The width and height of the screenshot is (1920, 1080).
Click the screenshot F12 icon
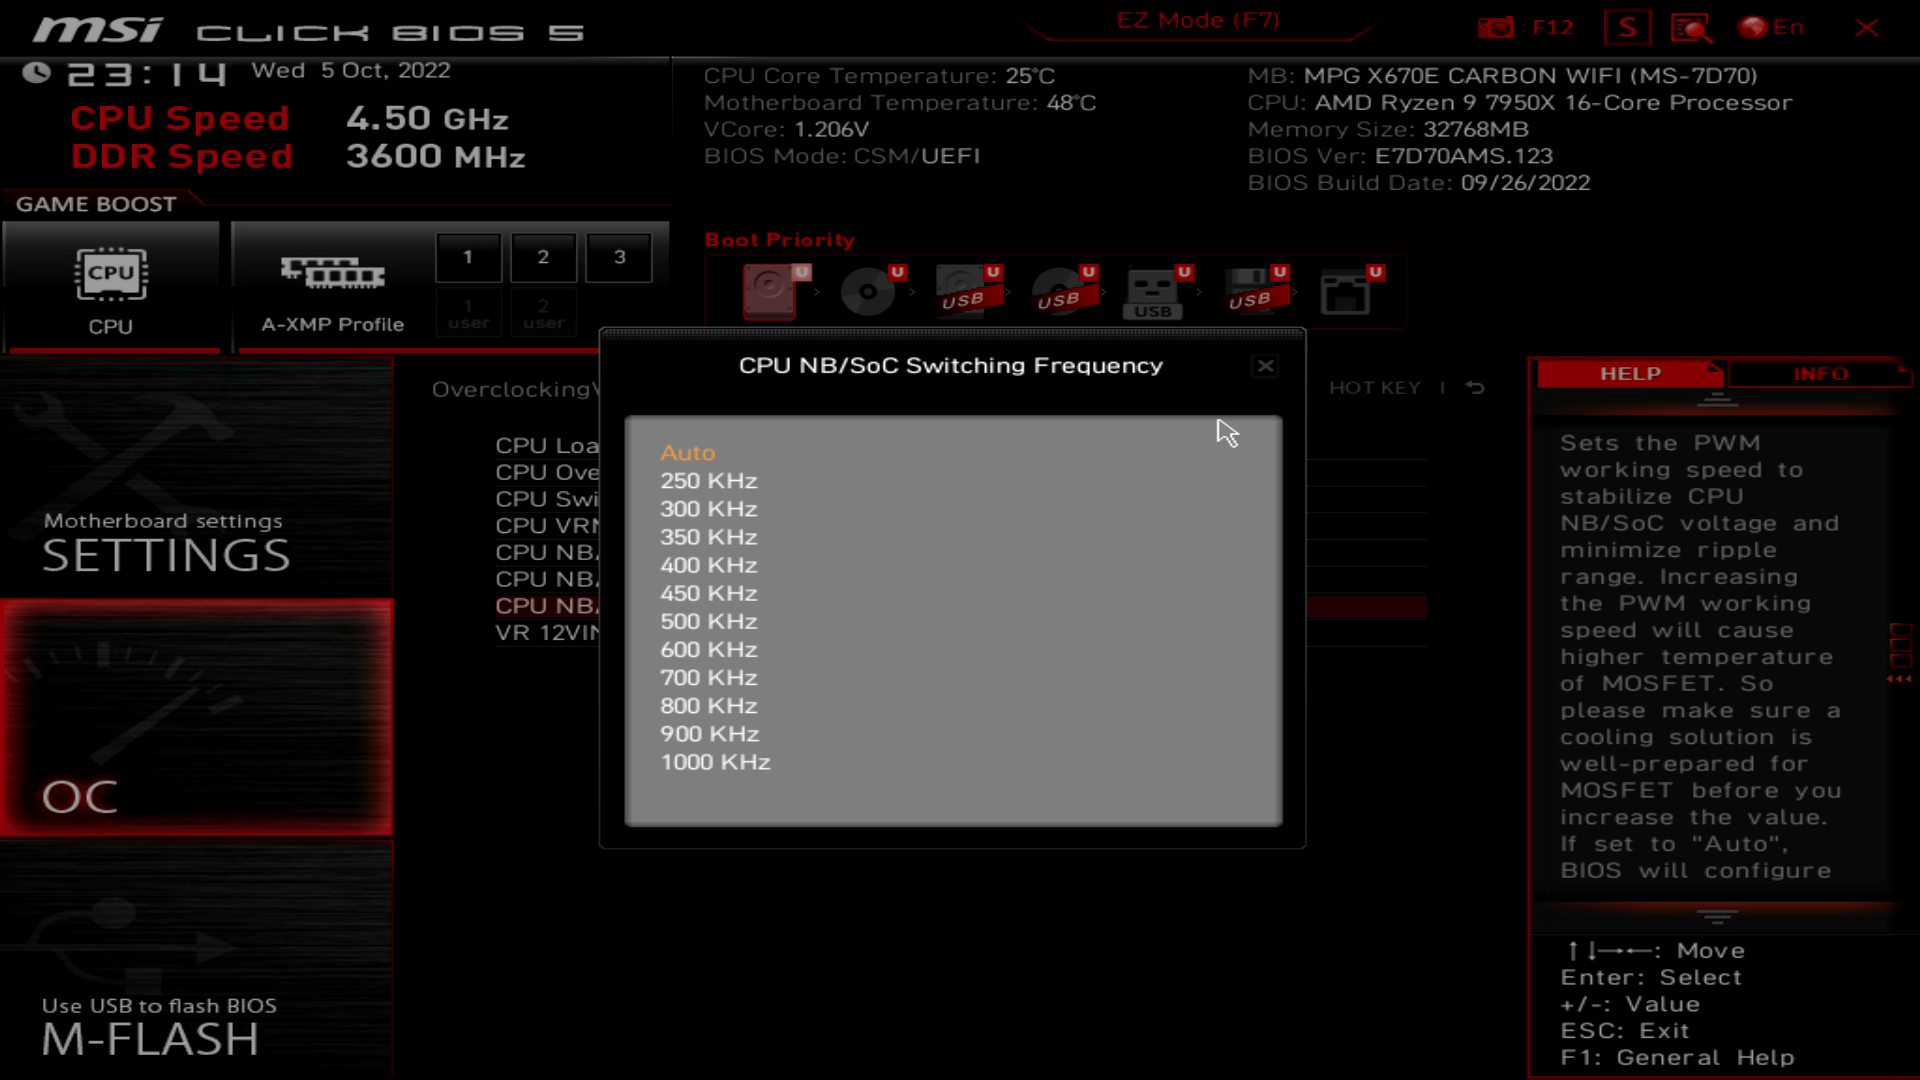pos(1495,25)
